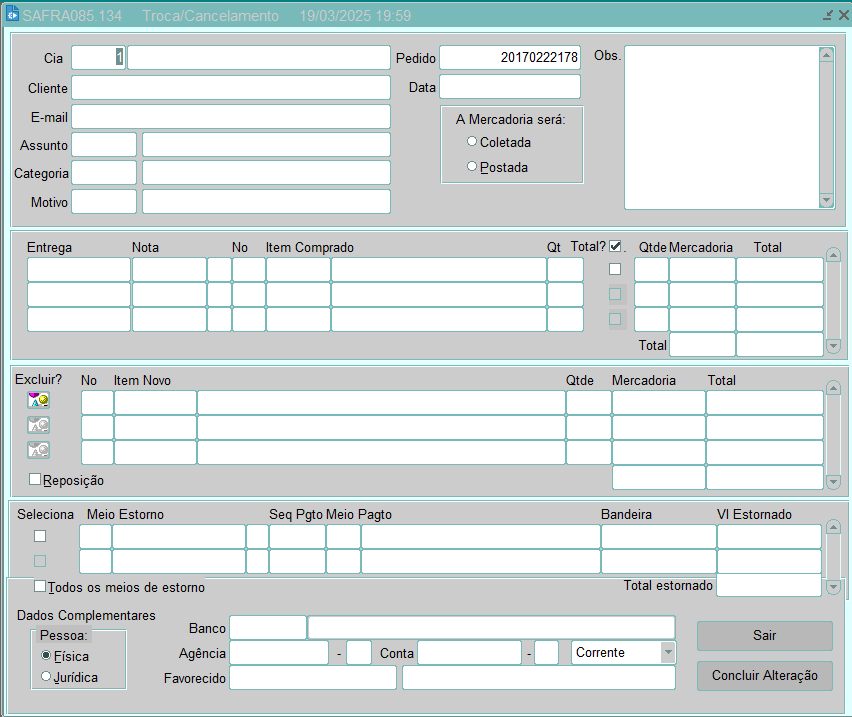This screenshot has height=717, width=852.
Task: Click the minimize arrow icon in title bar
Action: tap(827, 16)
